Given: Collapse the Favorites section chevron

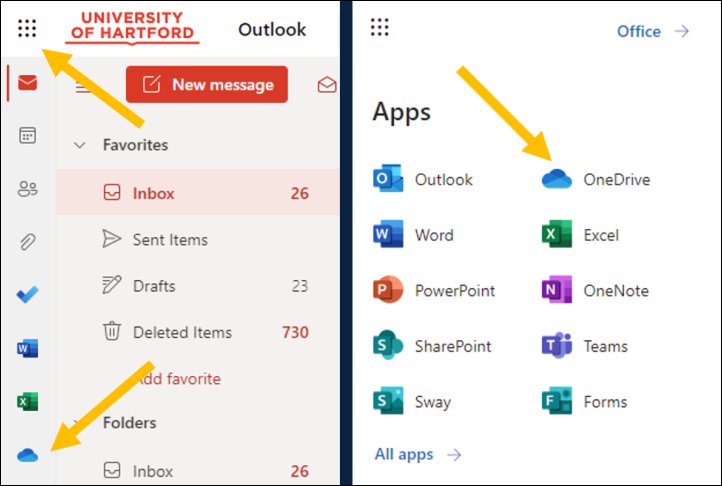Looking at the screenshot, I should (80, 145).
